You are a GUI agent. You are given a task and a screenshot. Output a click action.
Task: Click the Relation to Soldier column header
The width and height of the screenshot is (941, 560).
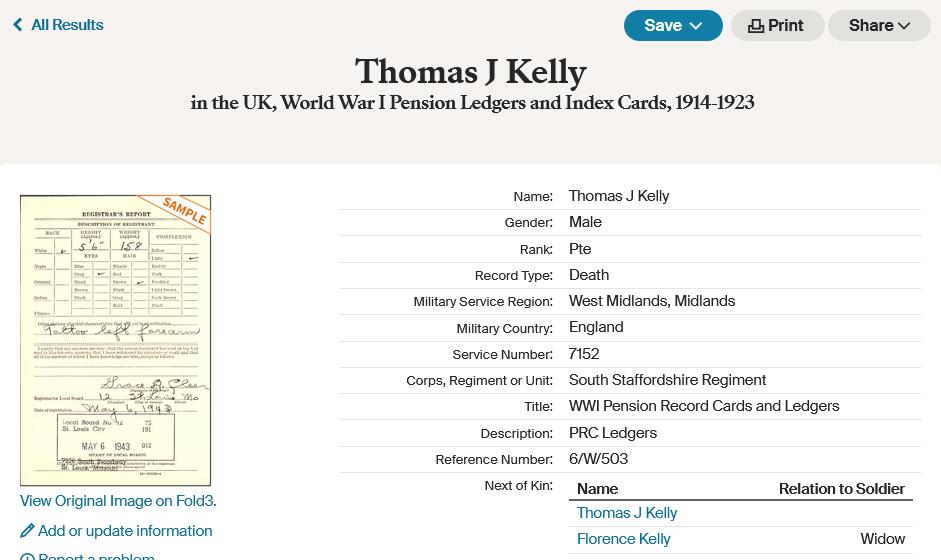(841, 489)
